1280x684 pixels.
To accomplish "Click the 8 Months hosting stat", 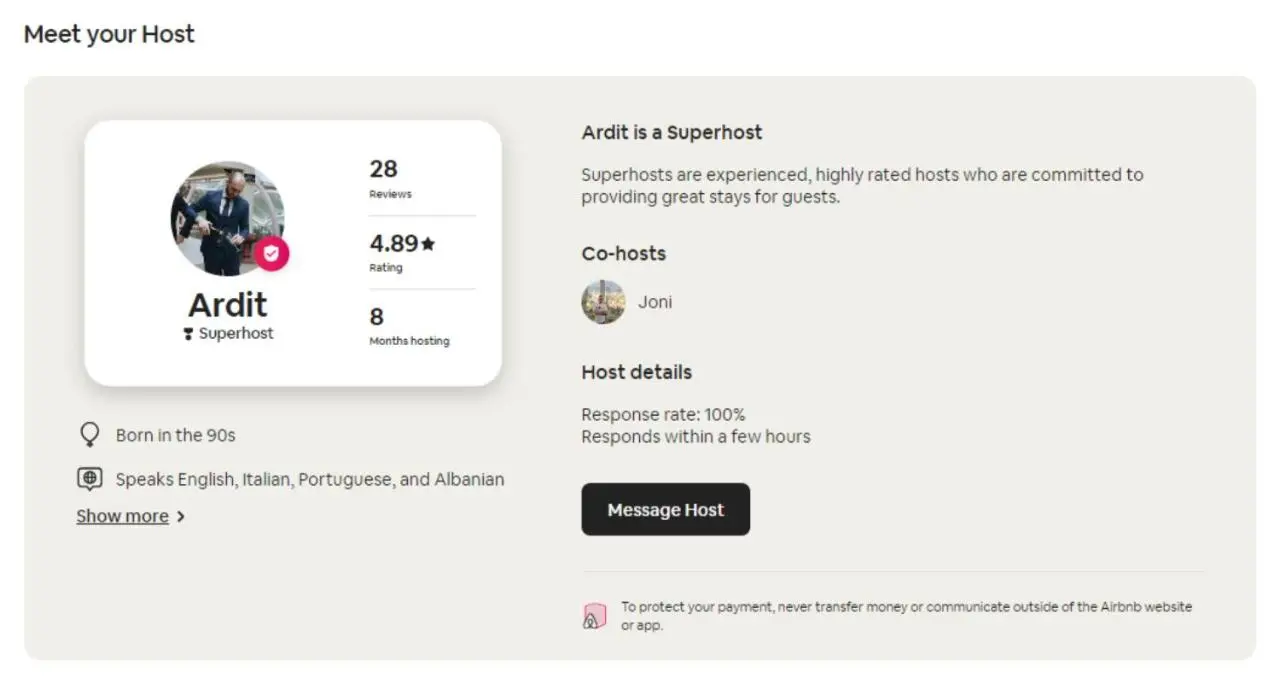I will coord(409,326).
